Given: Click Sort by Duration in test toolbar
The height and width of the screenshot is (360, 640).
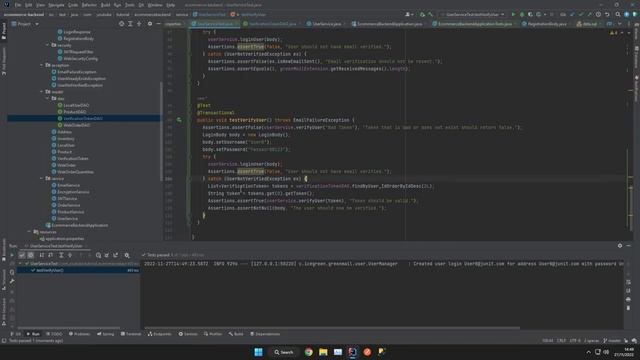Looking at the screenshot, I should (51, 255).
